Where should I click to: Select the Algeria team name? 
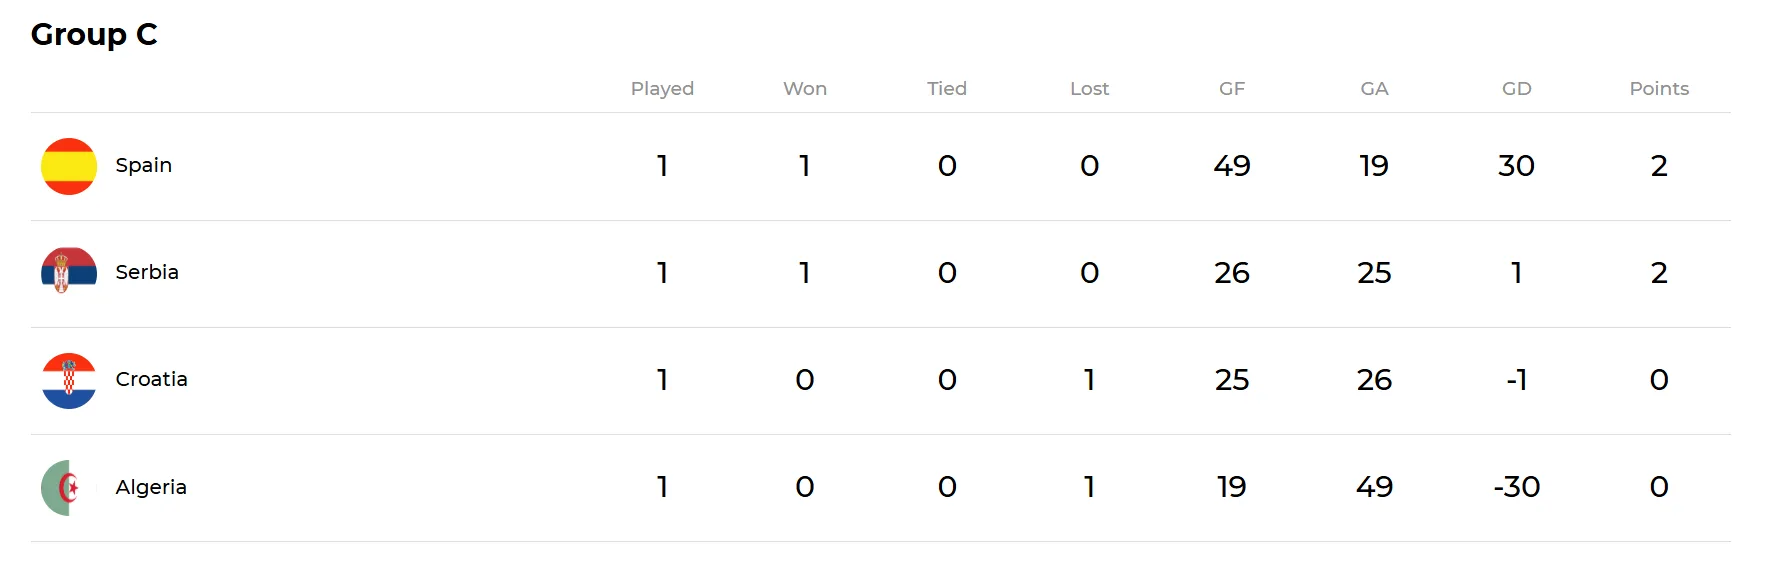click(151, 487)
